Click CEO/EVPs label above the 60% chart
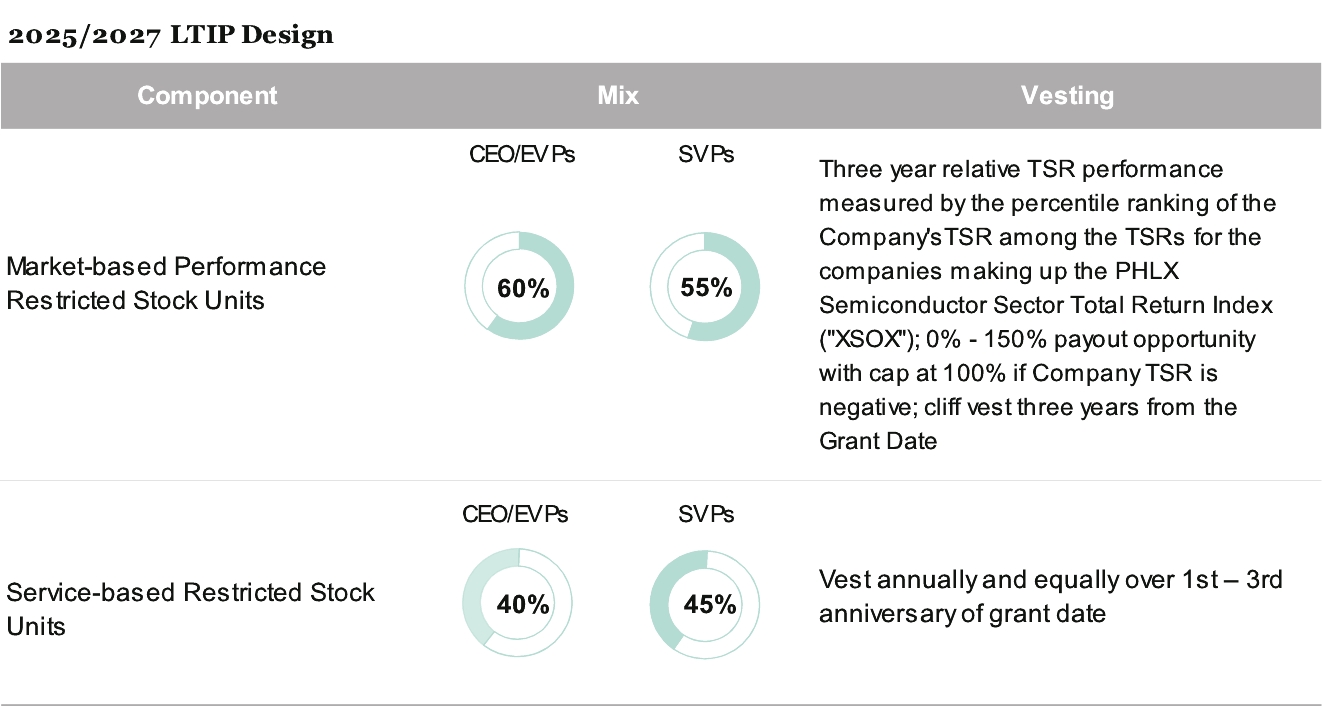The height and width of the screenshot is (706, 1322). (x=522, y=155)
